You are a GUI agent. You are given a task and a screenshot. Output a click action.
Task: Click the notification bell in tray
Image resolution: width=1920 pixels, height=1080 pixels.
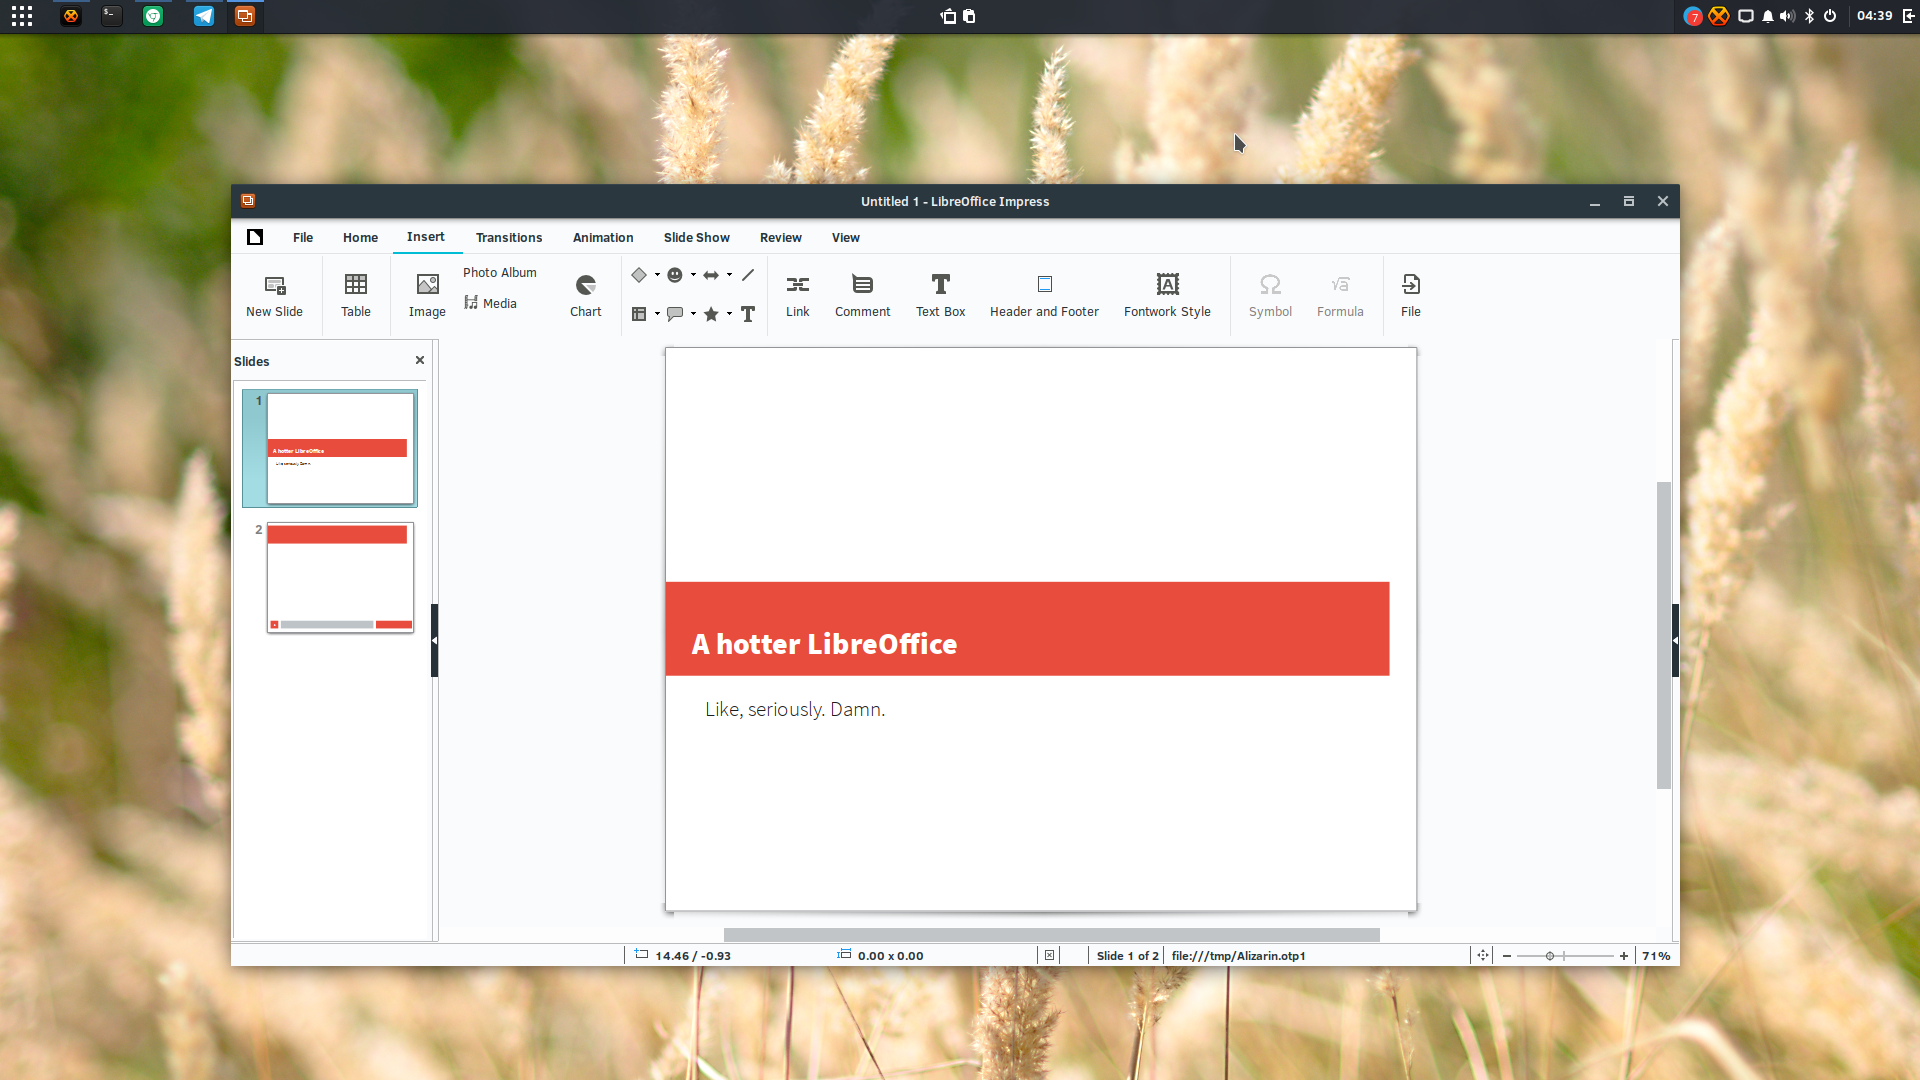click(1767, 16)
